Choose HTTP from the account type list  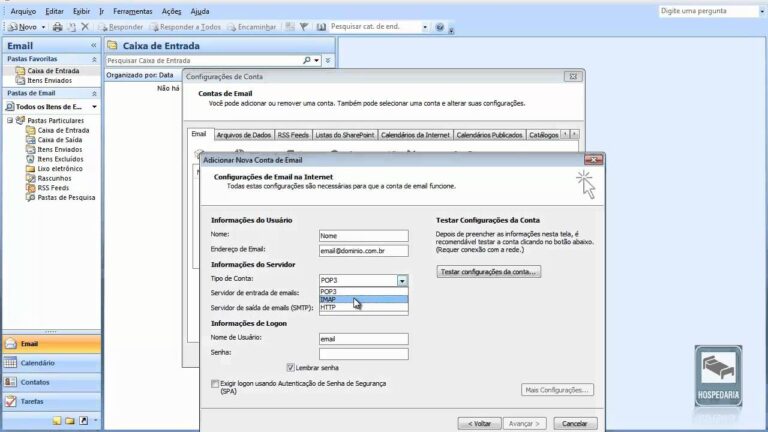point(363,307)
